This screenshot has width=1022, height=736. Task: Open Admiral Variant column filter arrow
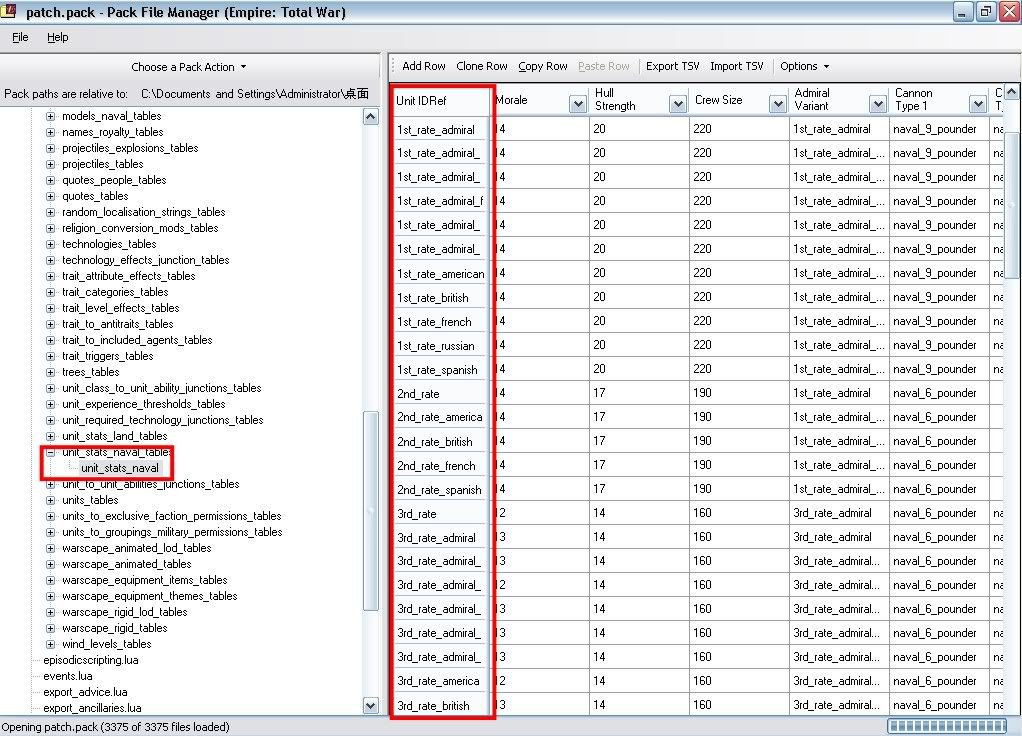point(878,104)
